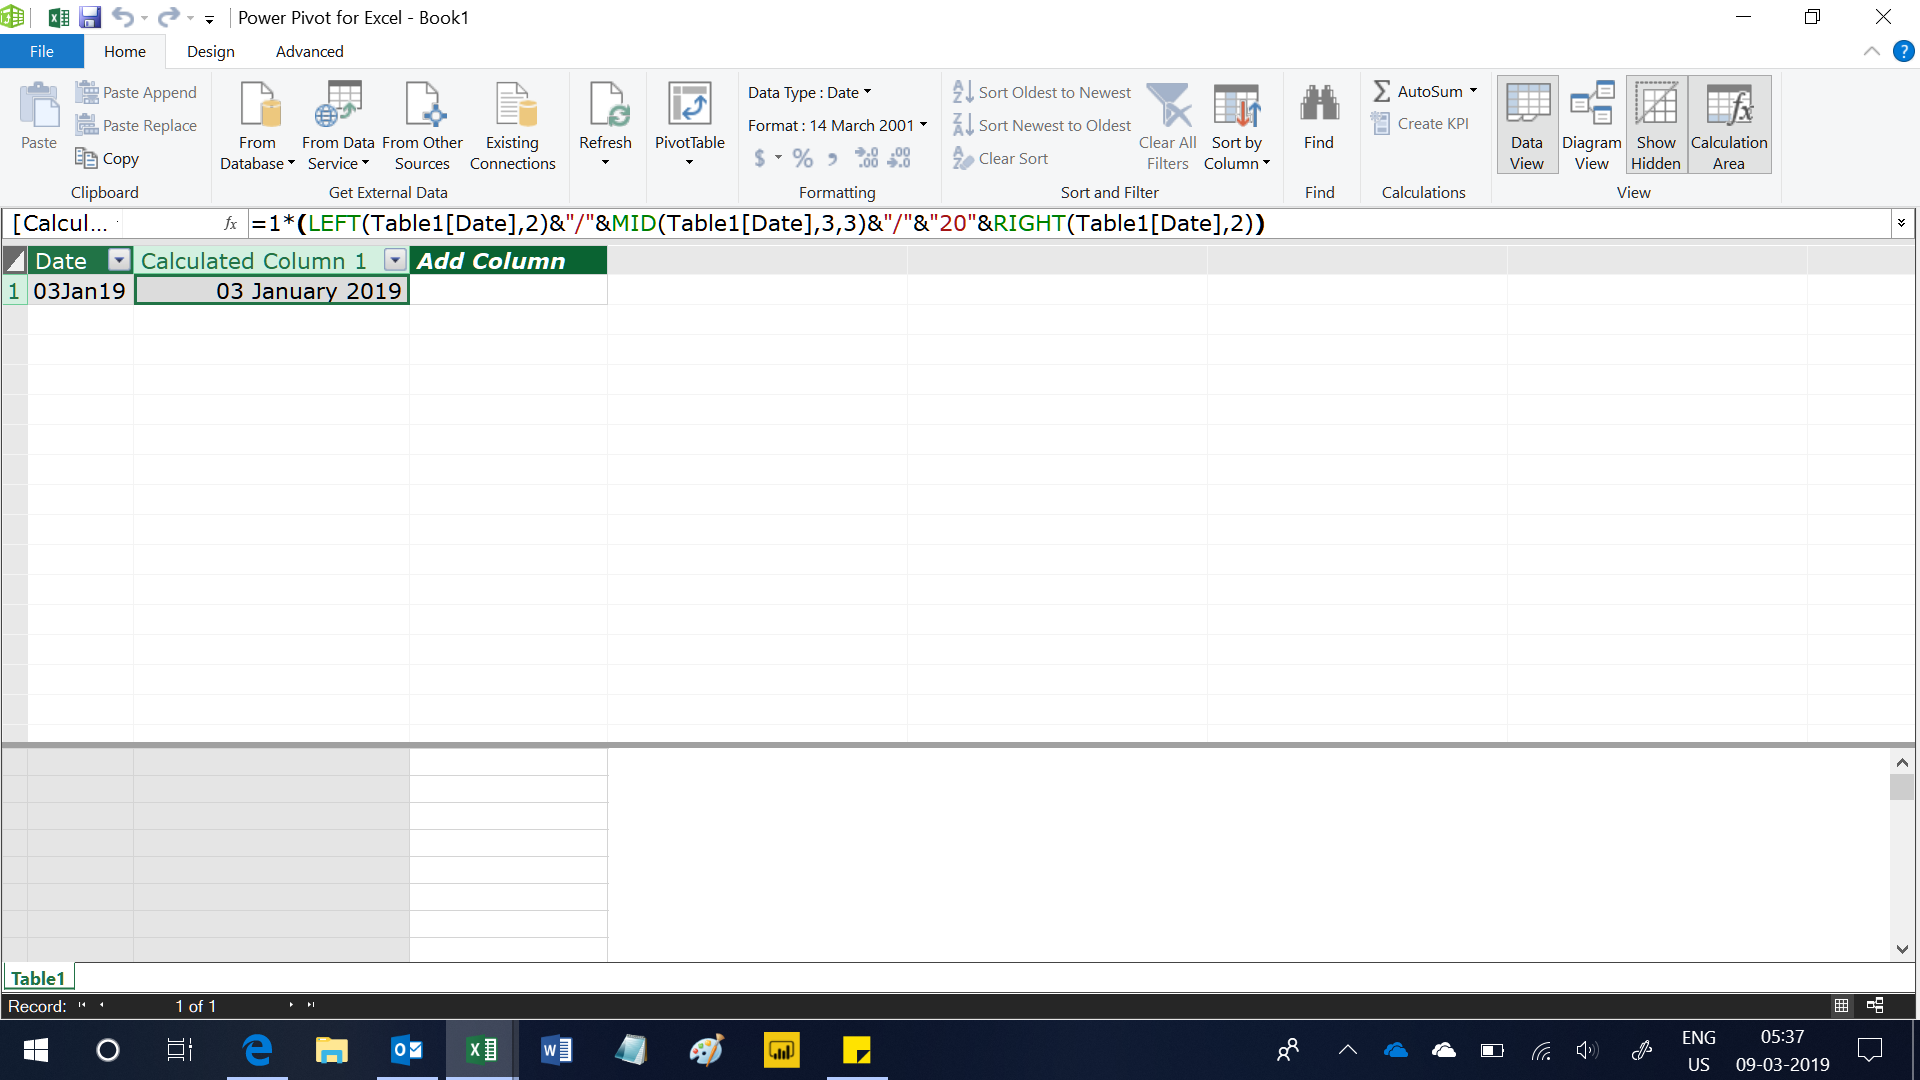Go to first record button
The width and height of the screenshot is (1920, 1080).
pyautogui.click(x=82, y=1005)
